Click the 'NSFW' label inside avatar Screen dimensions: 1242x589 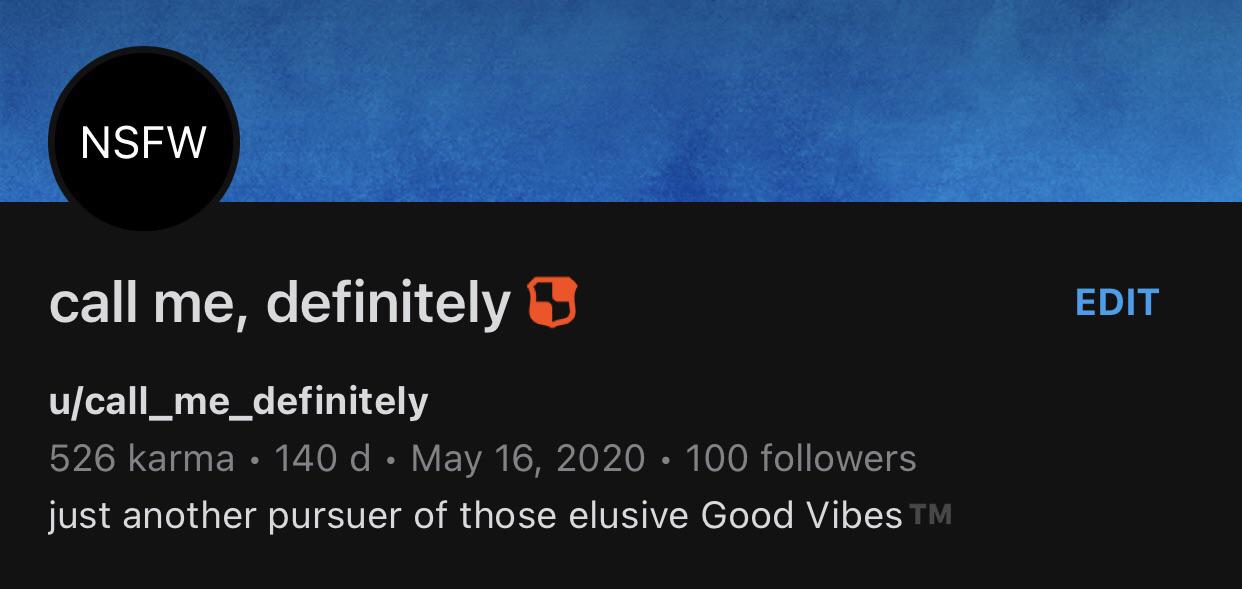tap(143, 142)
